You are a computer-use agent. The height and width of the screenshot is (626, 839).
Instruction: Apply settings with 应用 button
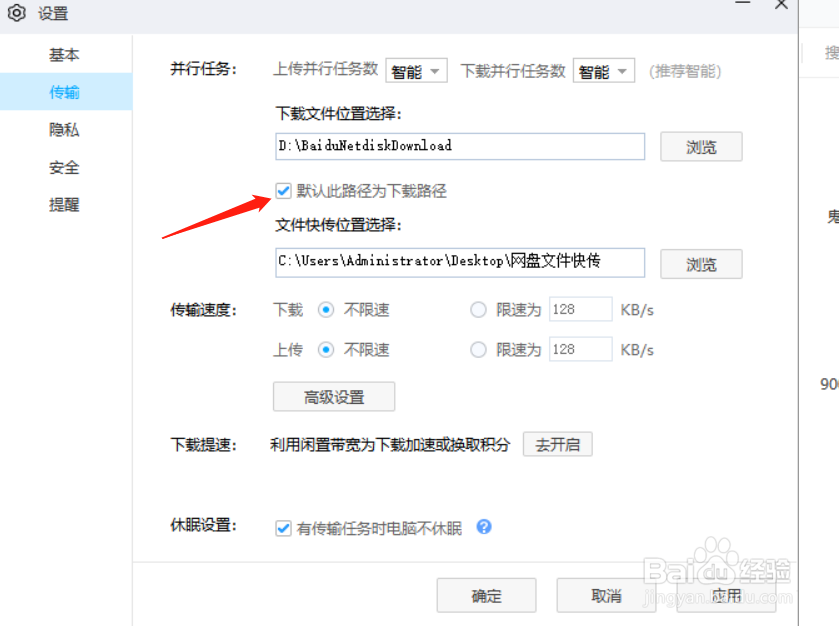pos(726,595)
